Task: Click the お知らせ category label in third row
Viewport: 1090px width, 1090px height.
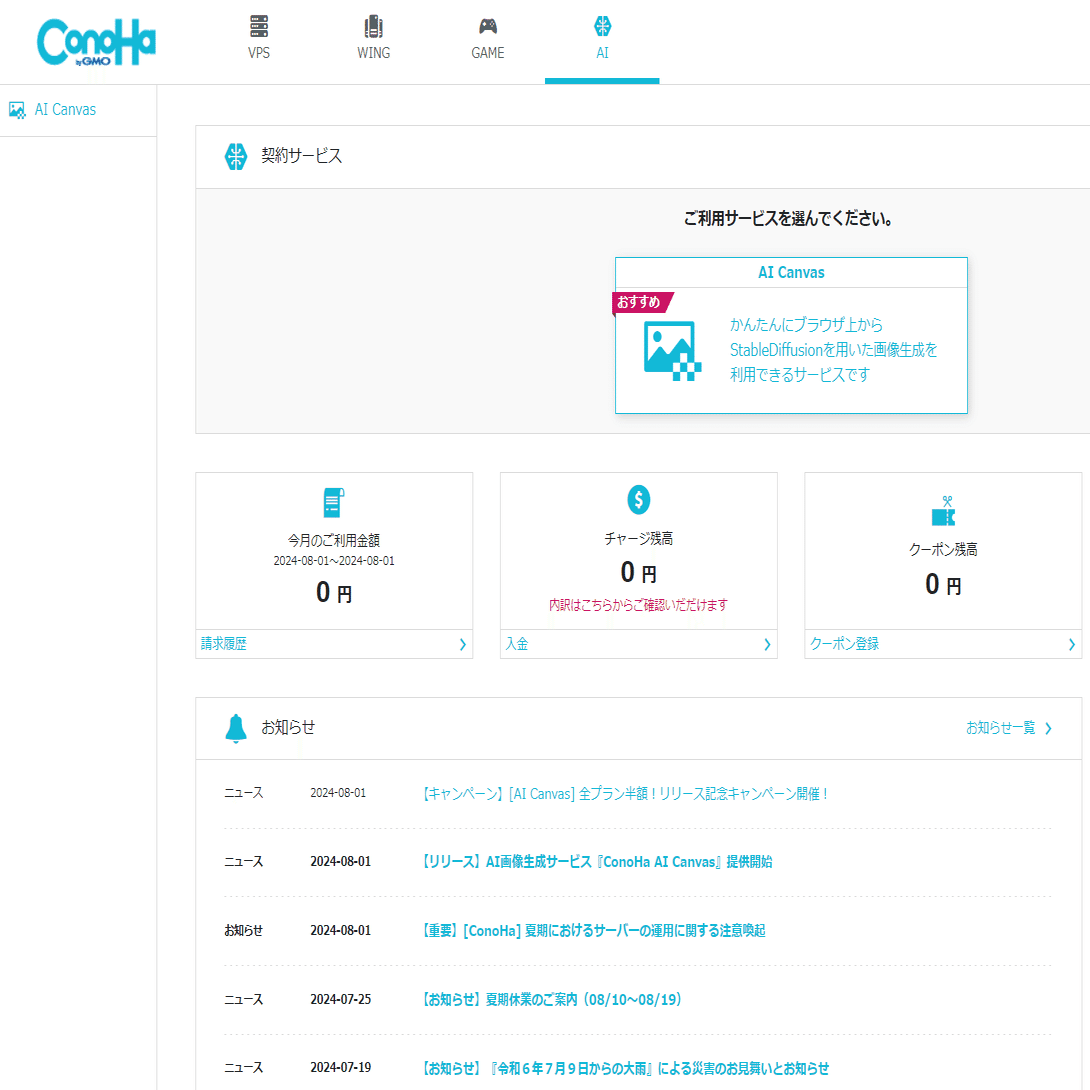Action: 243,931
